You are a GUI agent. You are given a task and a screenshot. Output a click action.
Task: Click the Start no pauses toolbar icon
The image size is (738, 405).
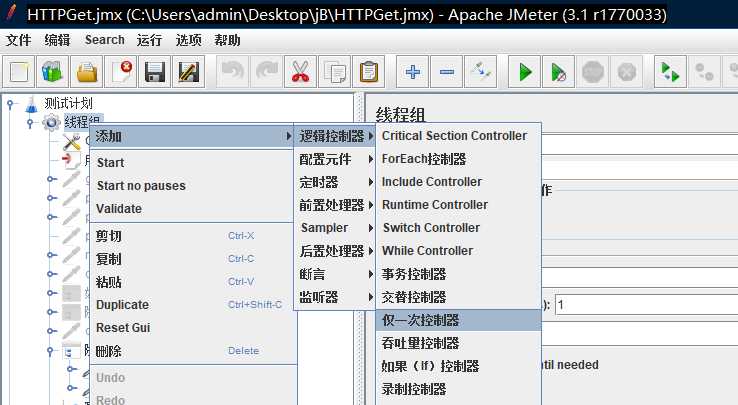point(559,72)
